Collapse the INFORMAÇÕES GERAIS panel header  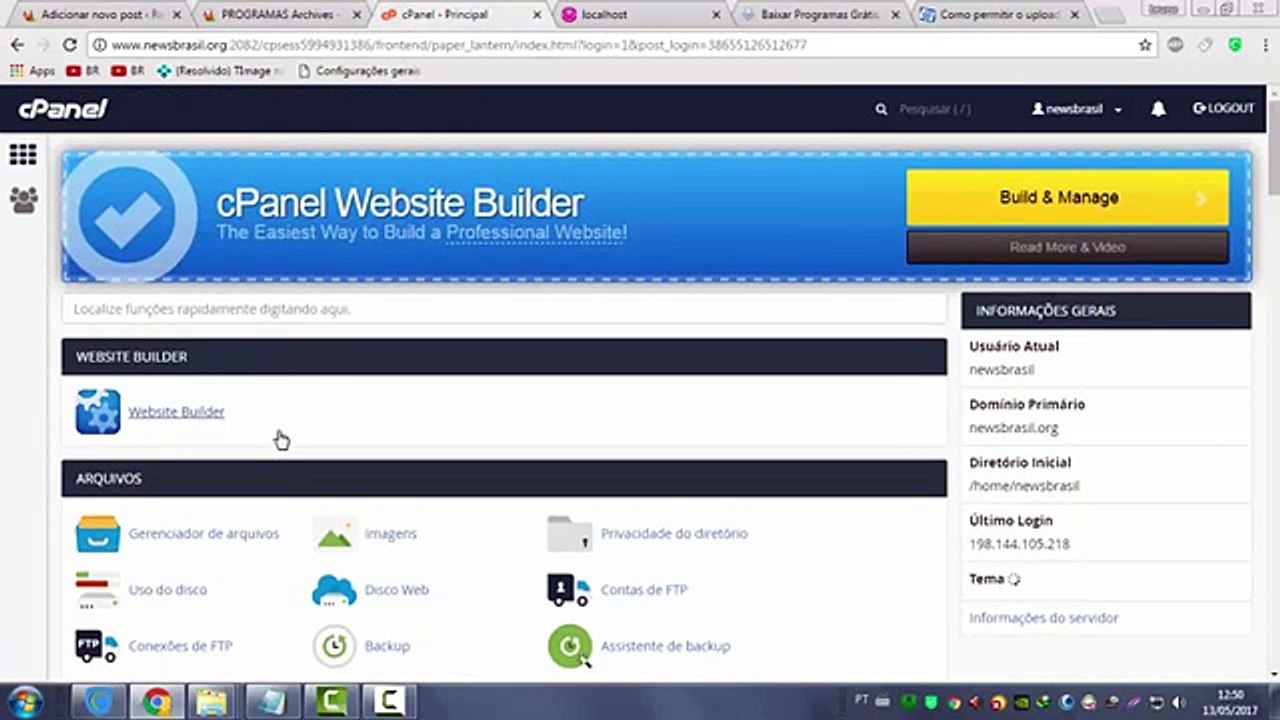pos(1106,311)
